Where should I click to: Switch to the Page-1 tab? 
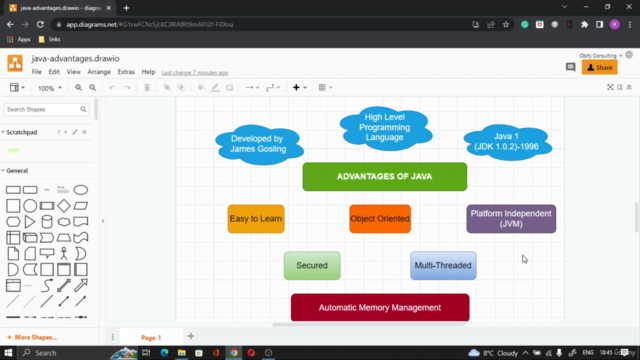(151, 338)
